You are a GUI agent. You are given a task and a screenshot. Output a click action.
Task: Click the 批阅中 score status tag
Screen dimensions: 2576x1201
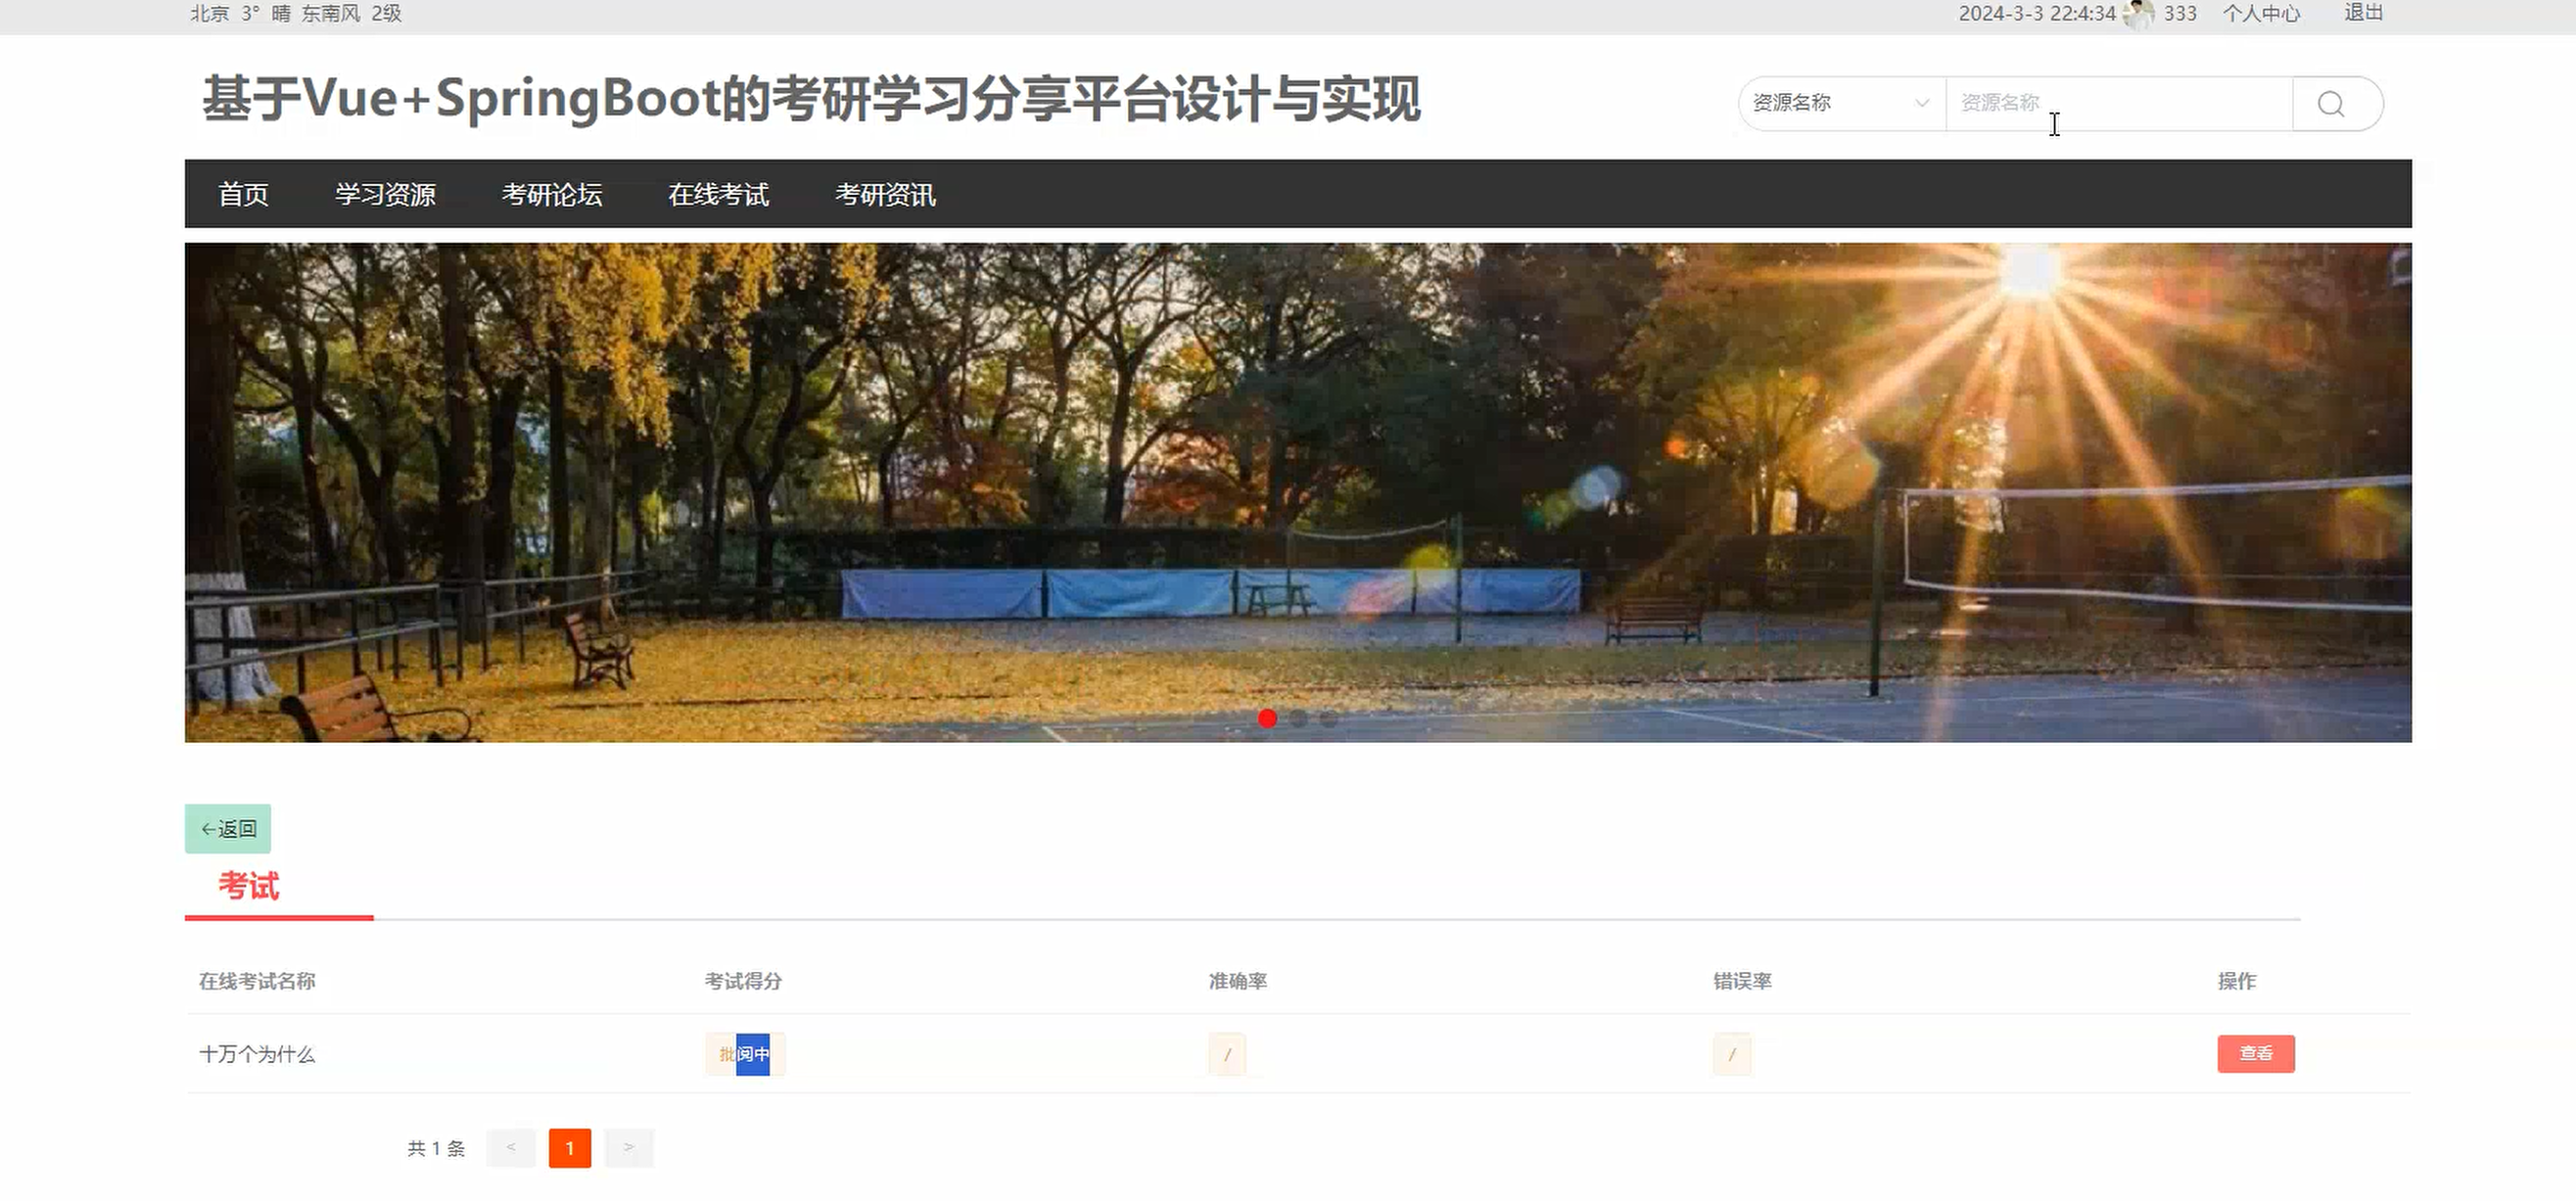coord(745,1054)
